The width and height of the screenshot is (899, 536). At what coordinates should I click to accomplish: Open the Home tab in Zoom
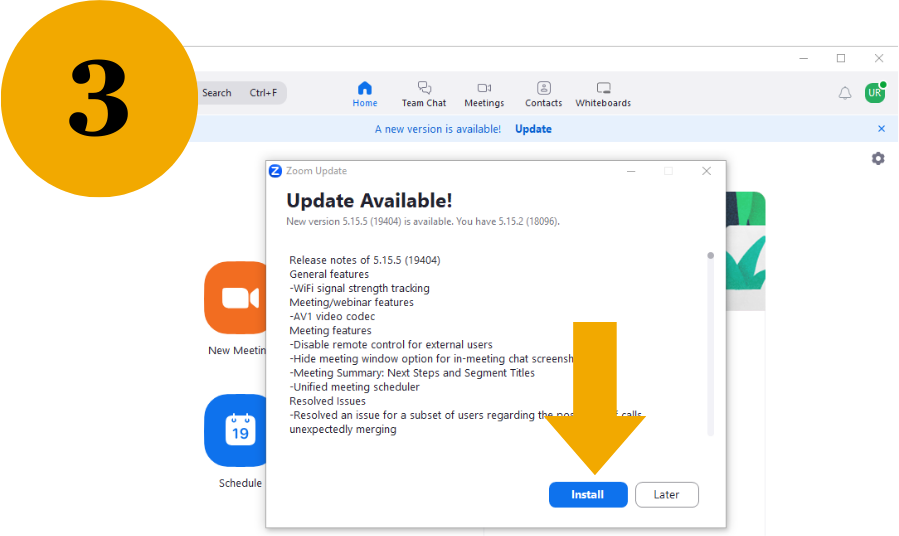coord(365,95)
